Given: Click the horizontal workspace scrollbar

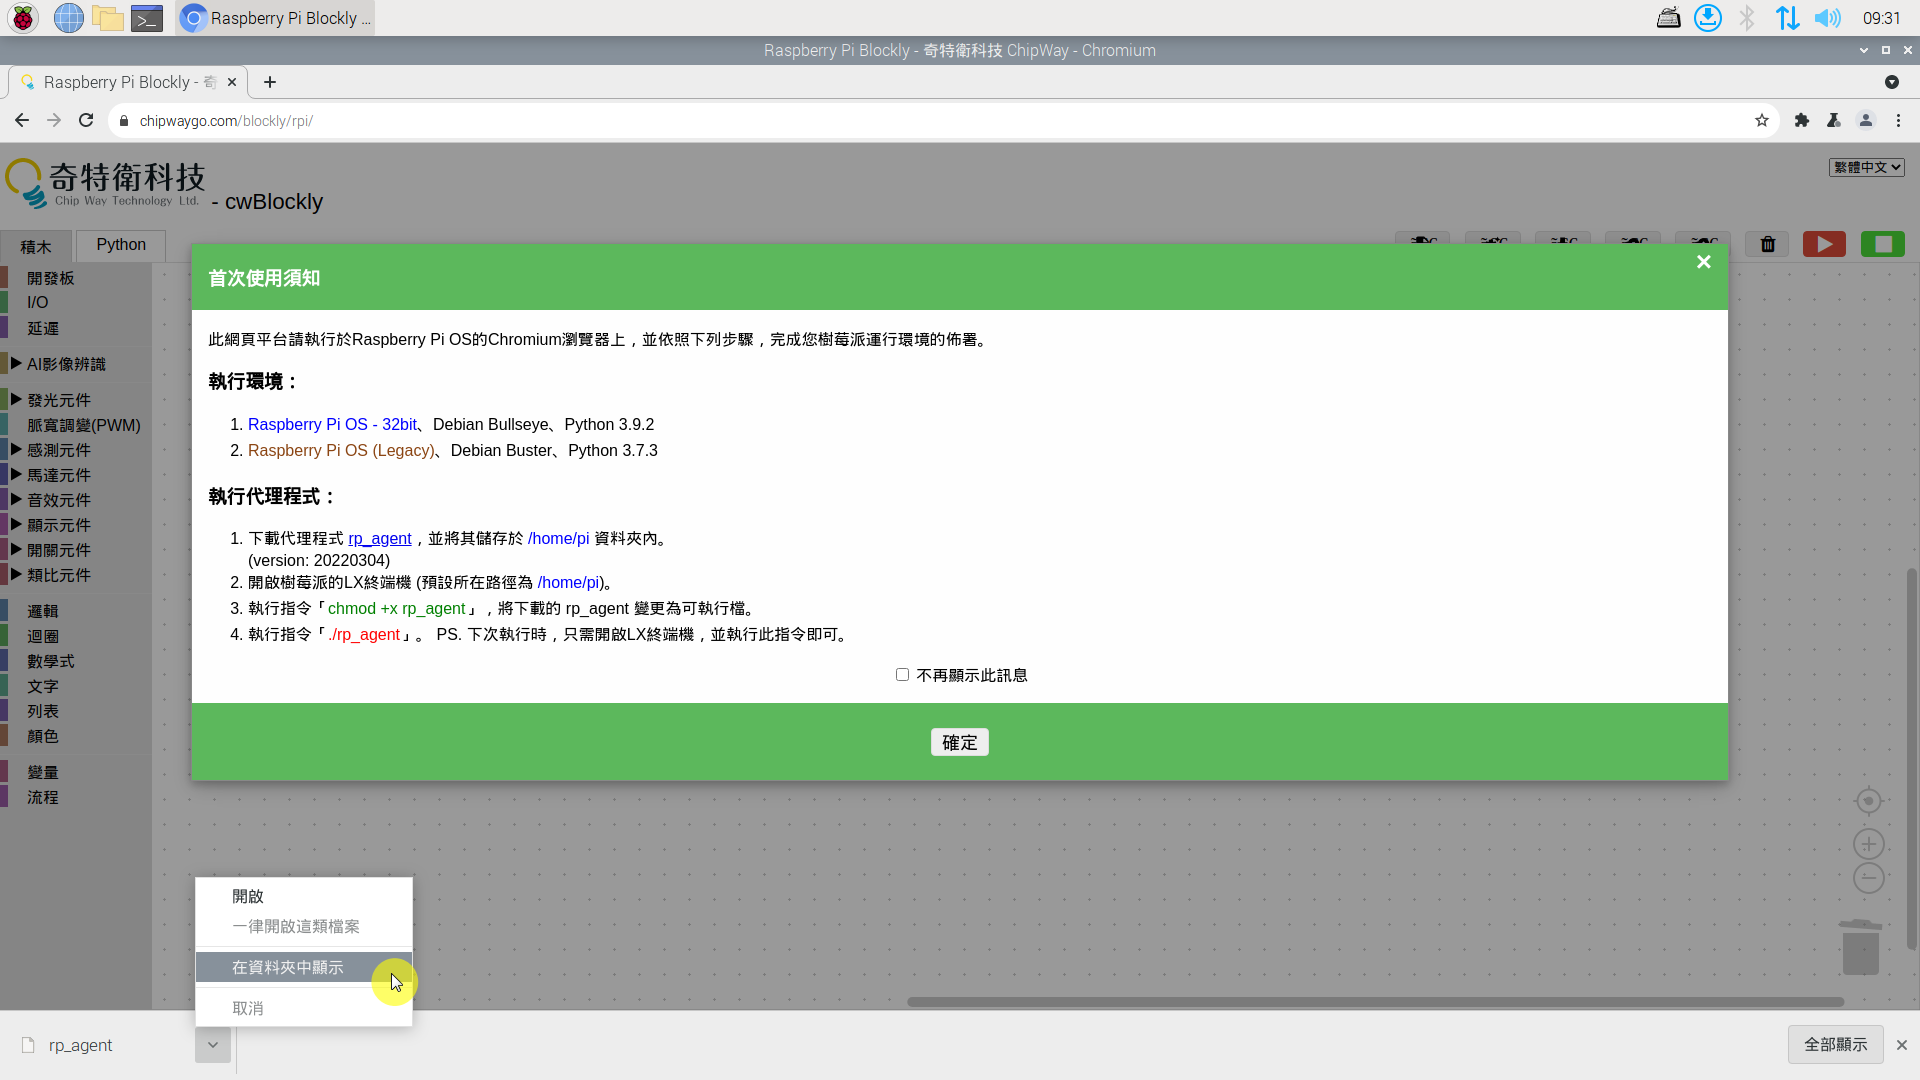Looking at the screenshot, I should 1375,1001.
